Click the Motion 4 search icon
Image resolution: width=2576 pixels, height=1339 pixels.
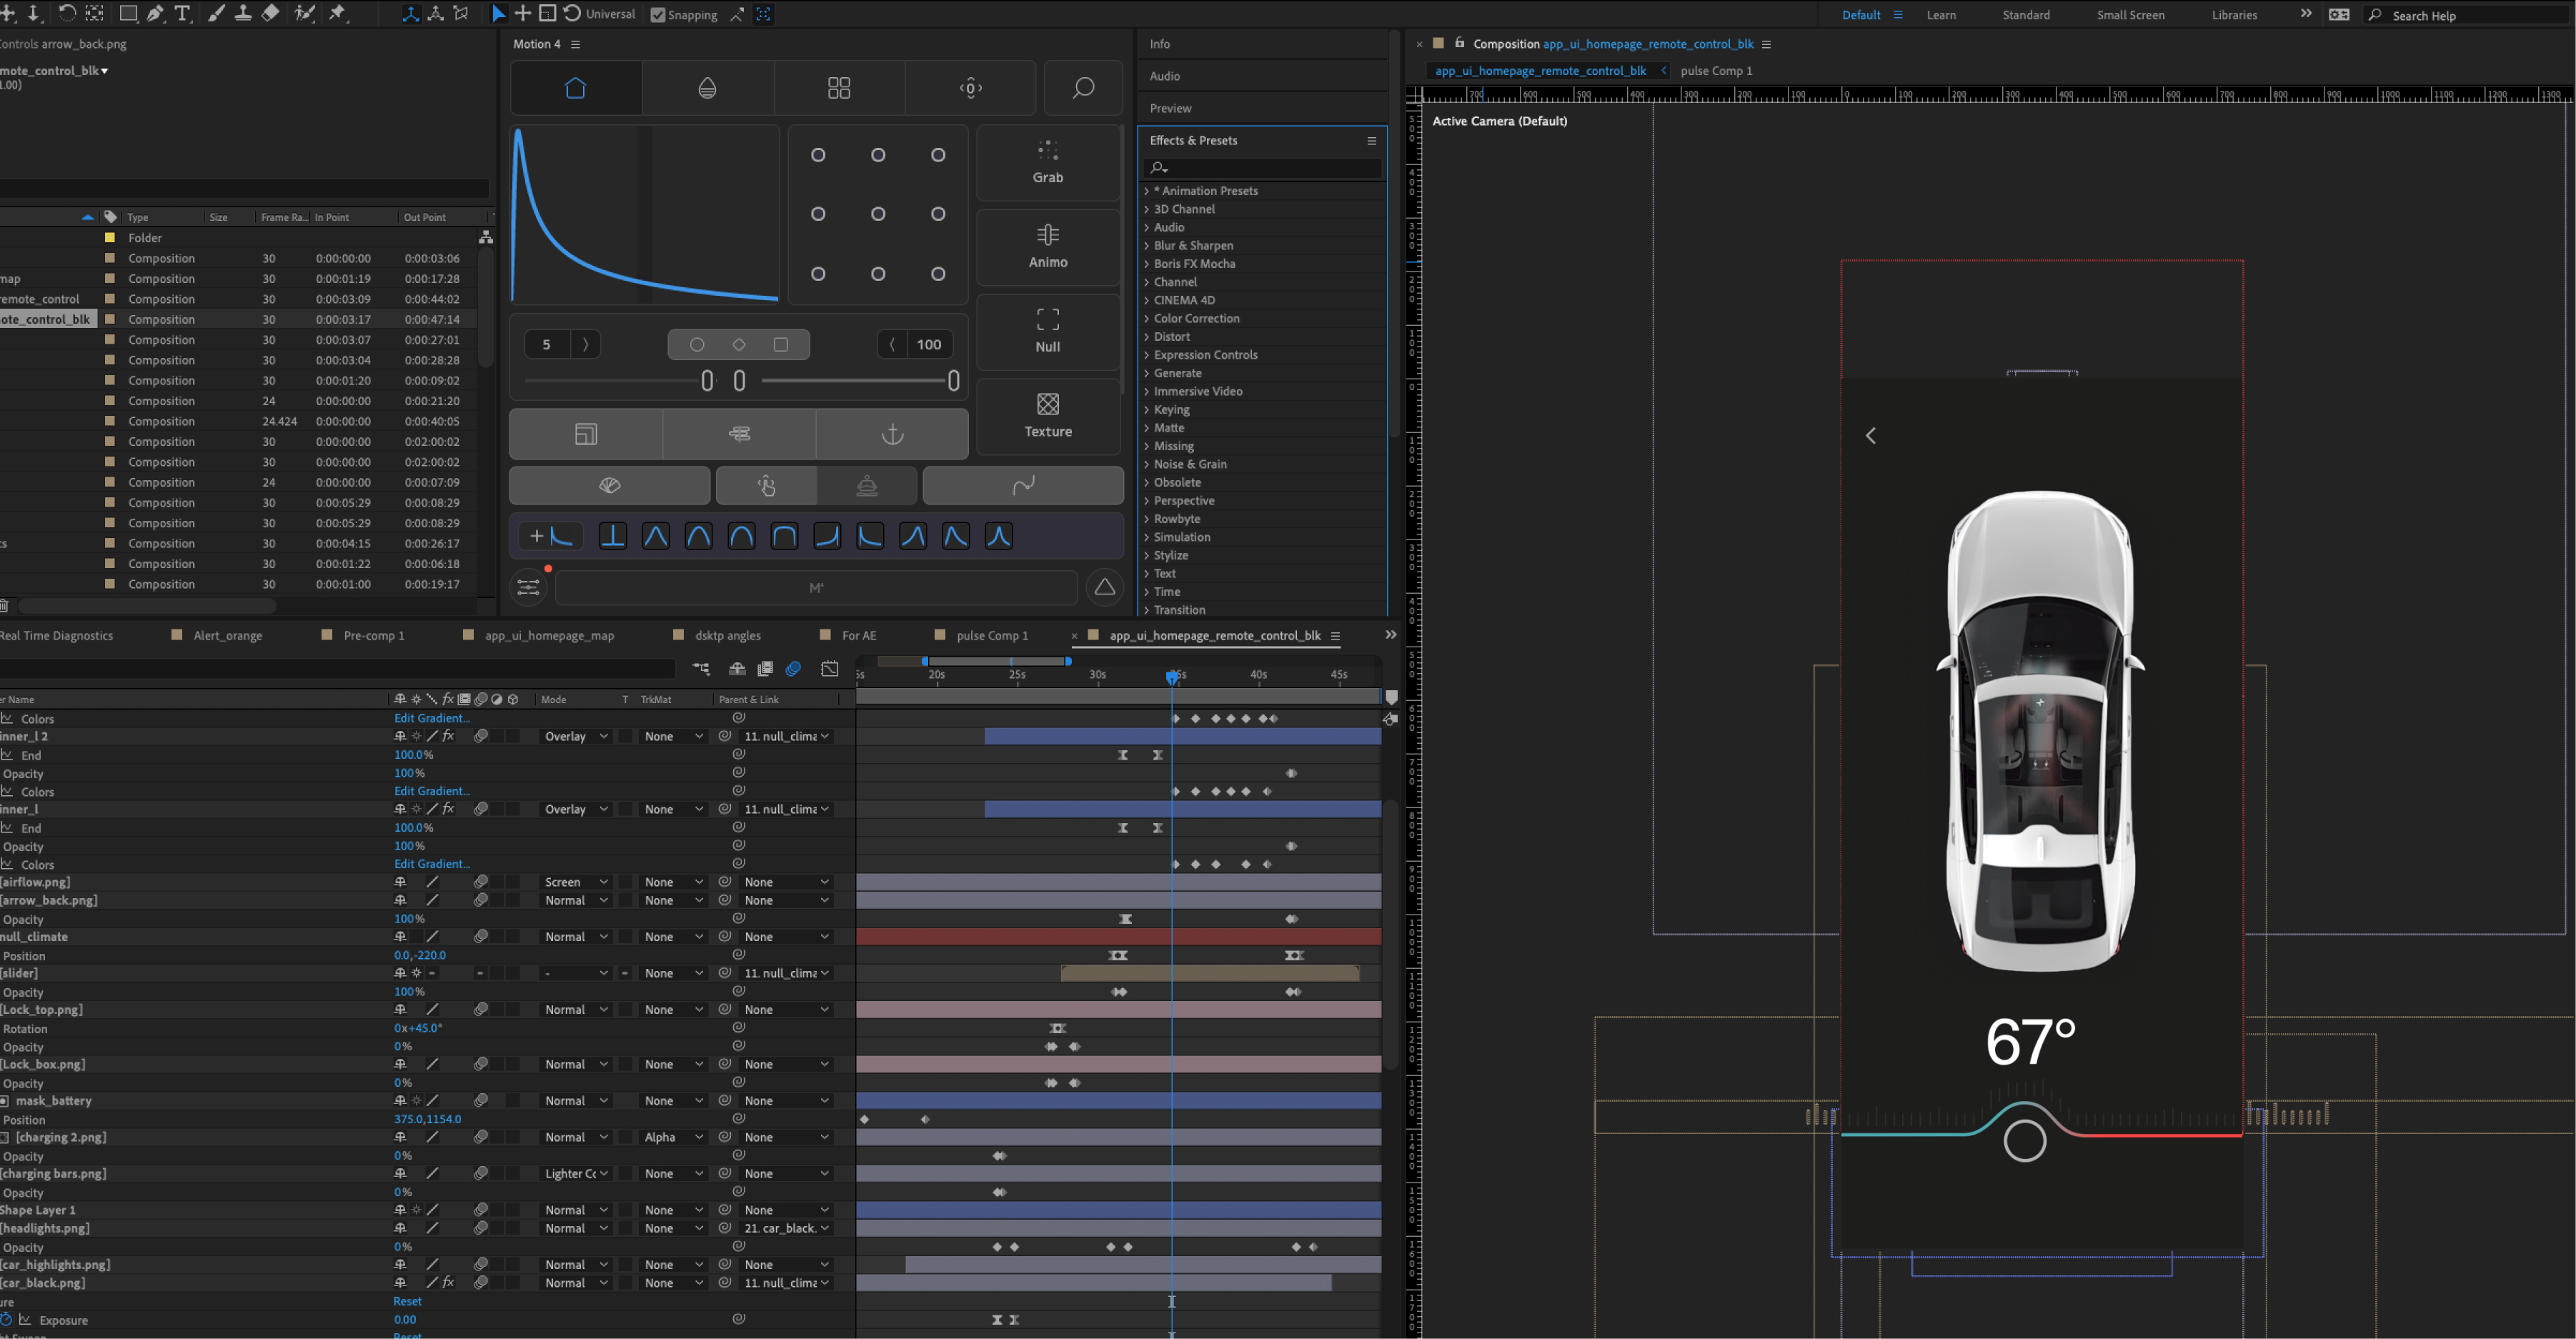click(x=1082, y=88)
